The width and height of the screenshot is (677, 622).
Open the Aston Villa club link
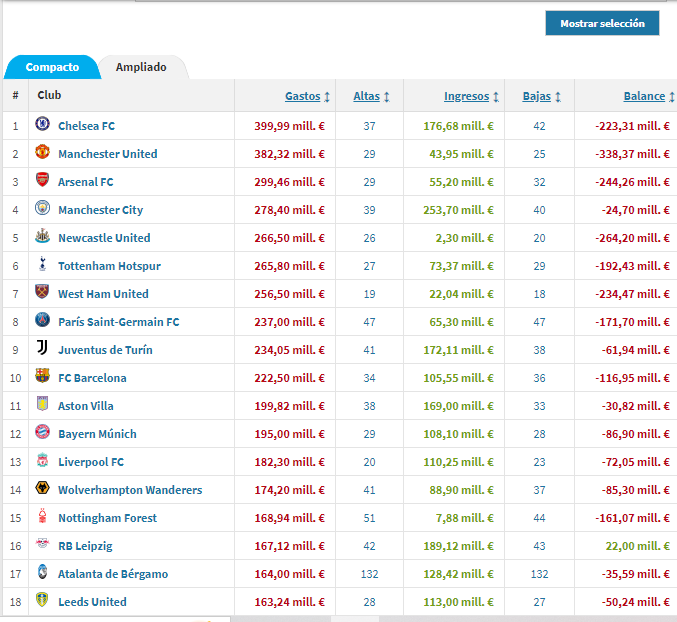tap(85, 406)
